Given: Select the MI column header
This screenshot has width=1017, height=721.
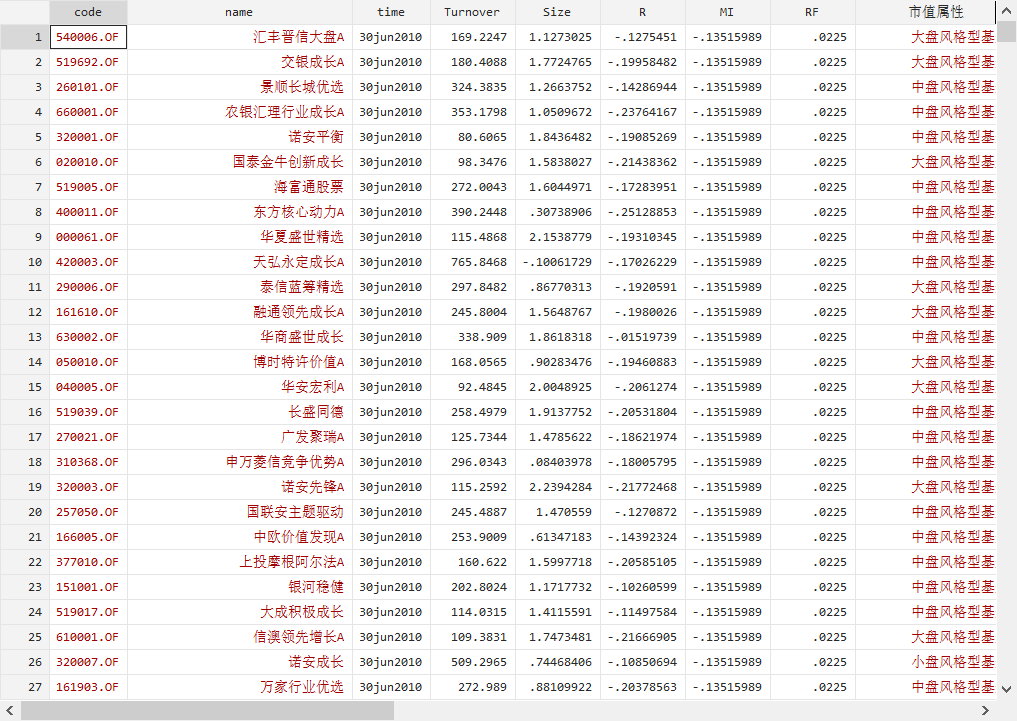Looking at the screenshot, I should (728, 12).
